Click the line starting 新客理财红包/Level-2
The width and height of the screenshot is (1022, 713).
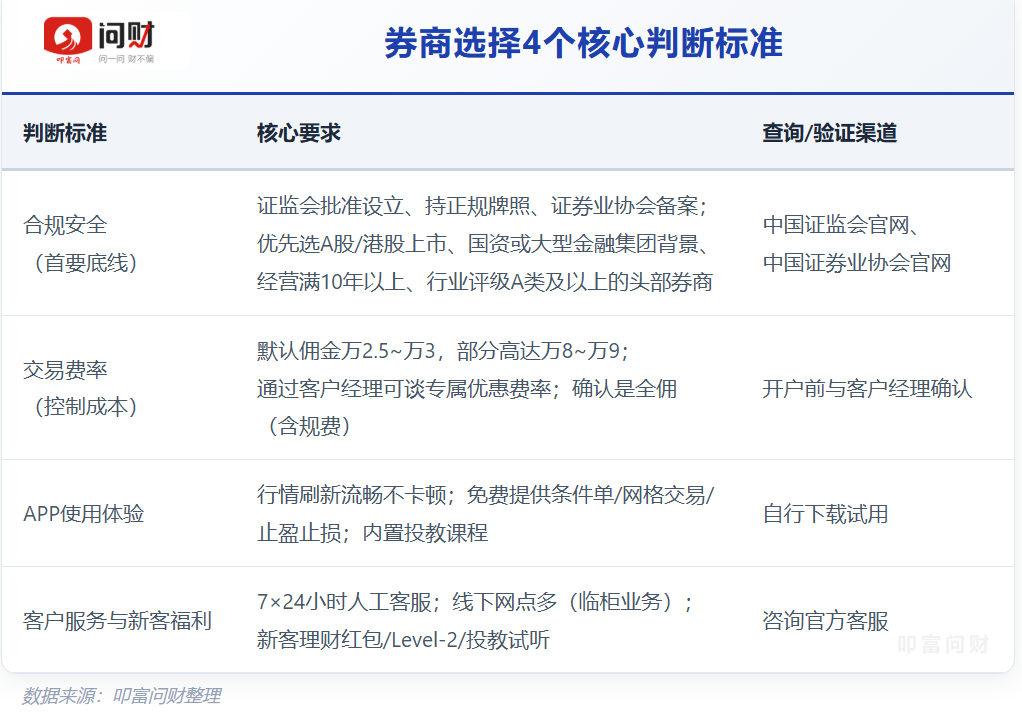pos(403,640)
